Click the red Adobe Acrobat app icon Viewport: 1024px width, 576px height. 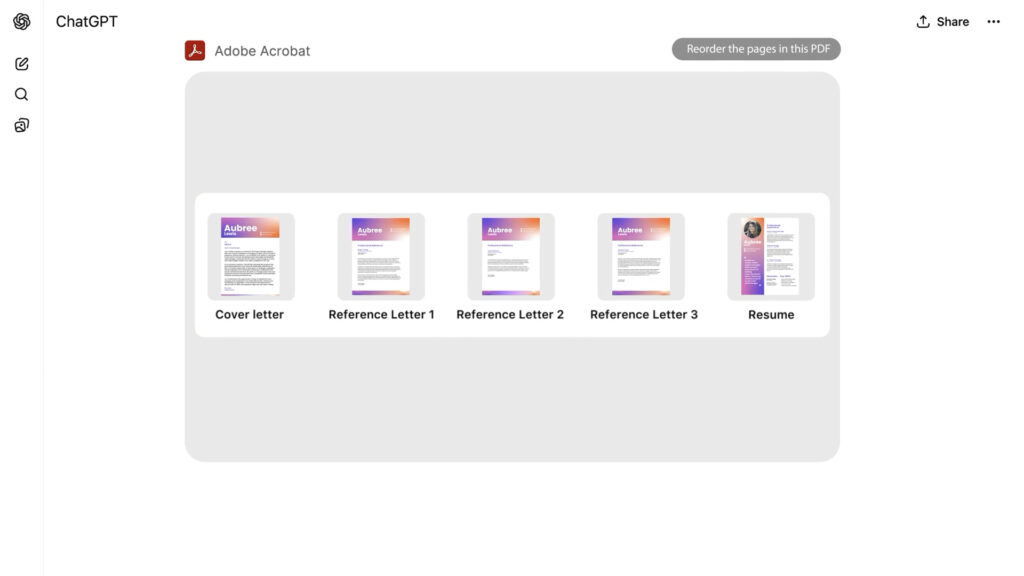click(195, 50)
